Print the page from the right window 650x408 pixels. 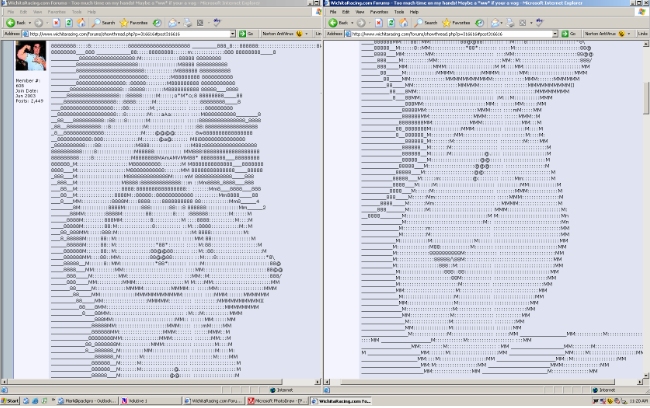click(x=510, y=23)
